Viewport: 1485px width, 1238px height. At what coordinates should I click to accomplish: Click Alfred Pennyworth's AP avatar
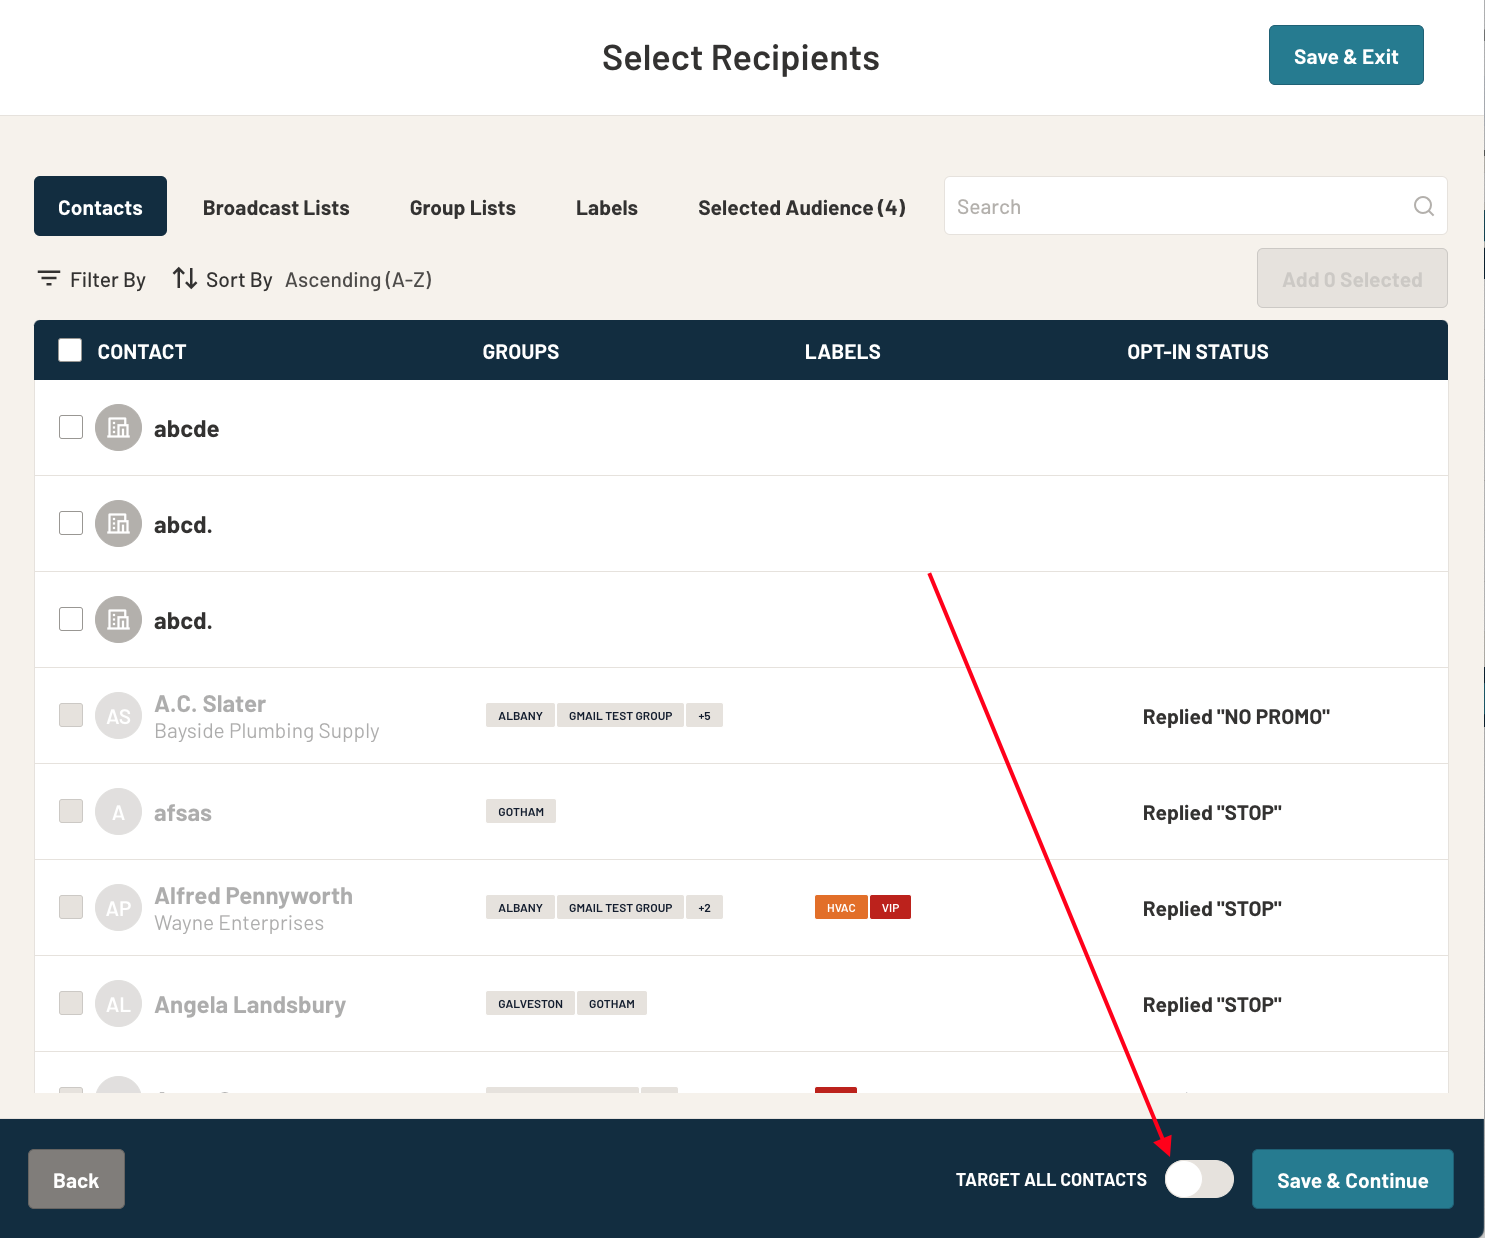(117, 907)
